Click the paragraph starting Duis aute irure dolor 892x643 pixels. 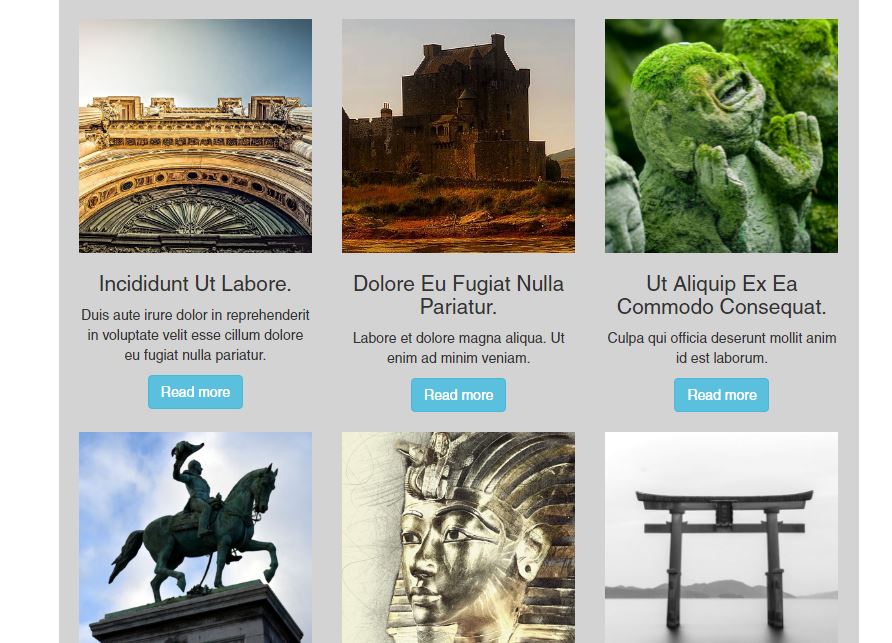pos(195,335)
